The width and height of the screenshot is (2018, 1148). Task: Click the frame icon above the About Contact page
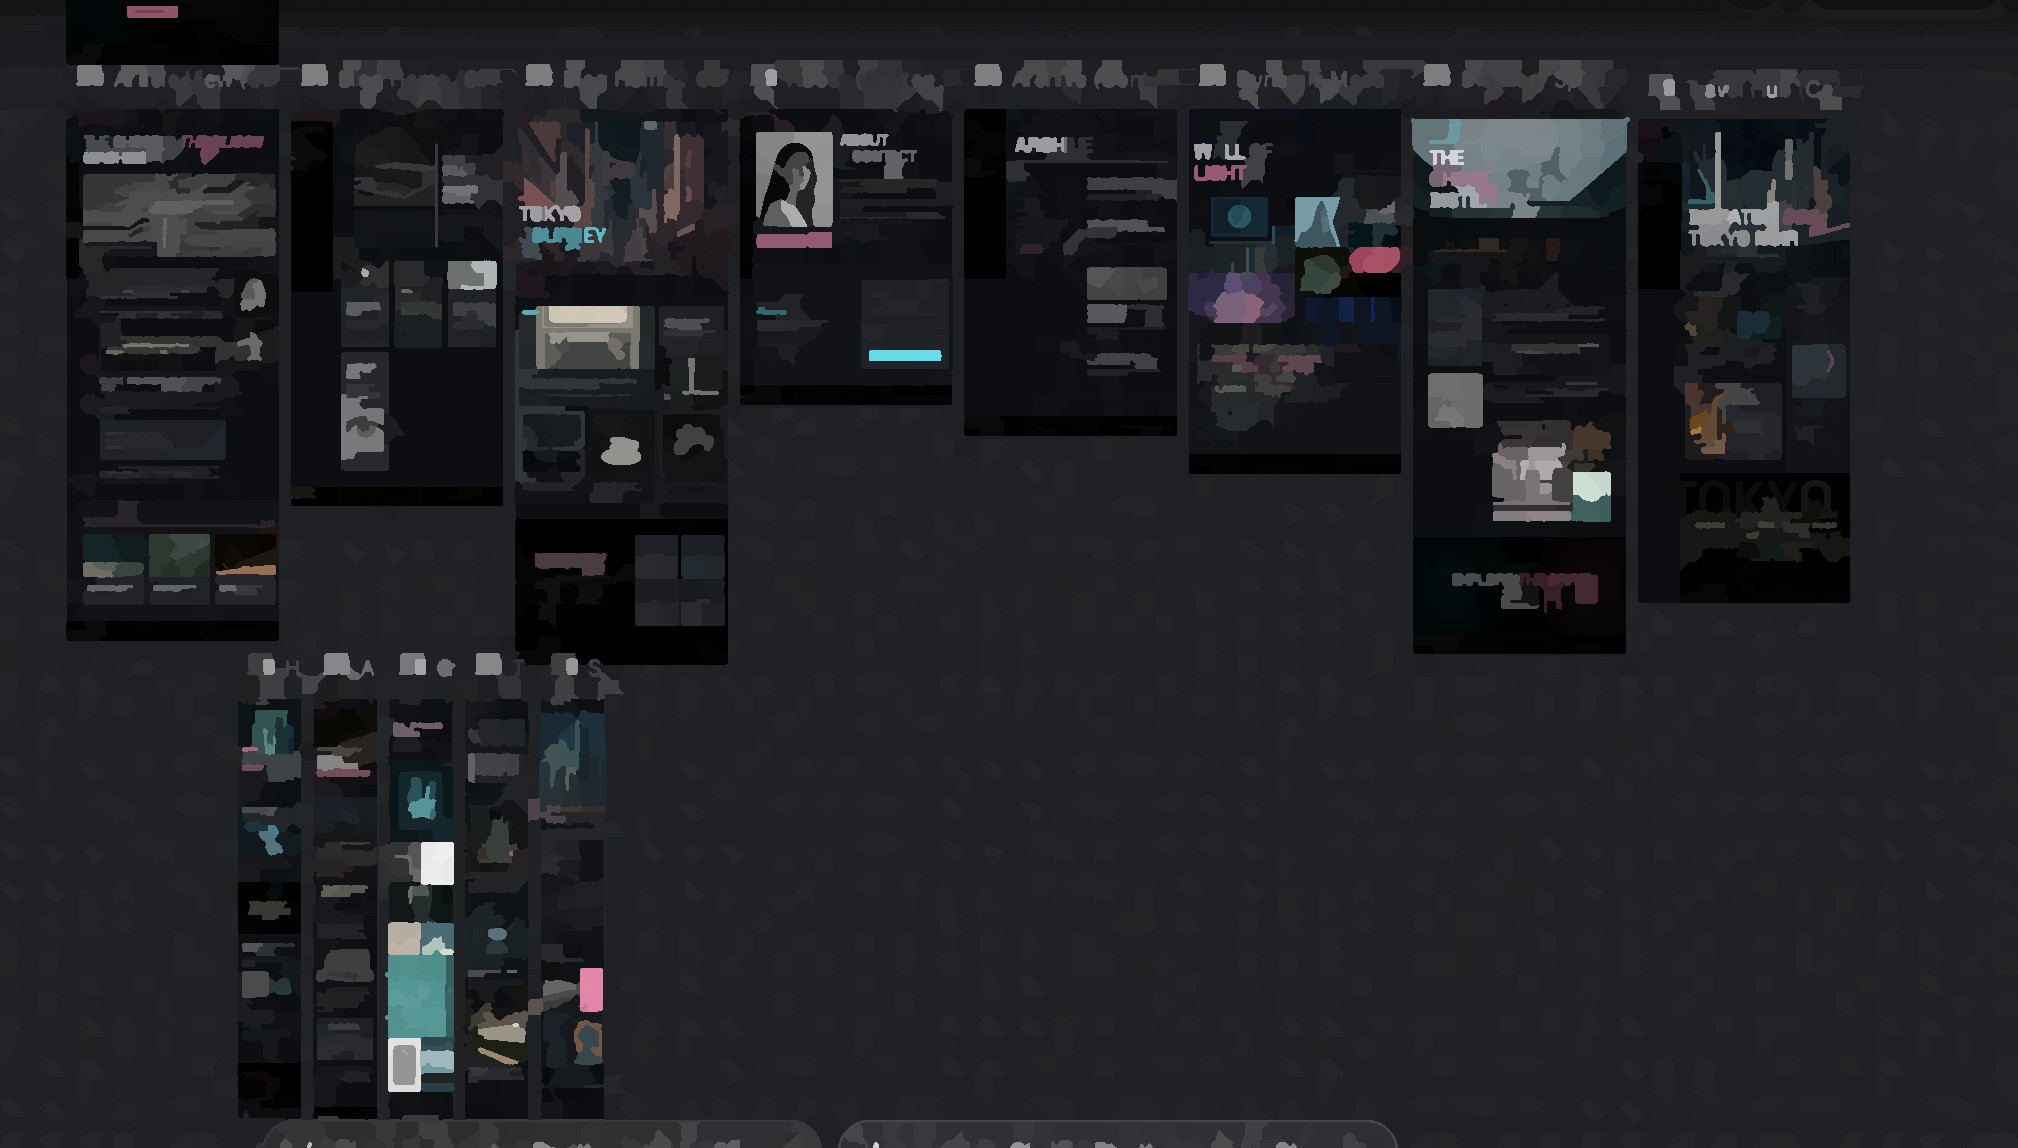point(770,77)
